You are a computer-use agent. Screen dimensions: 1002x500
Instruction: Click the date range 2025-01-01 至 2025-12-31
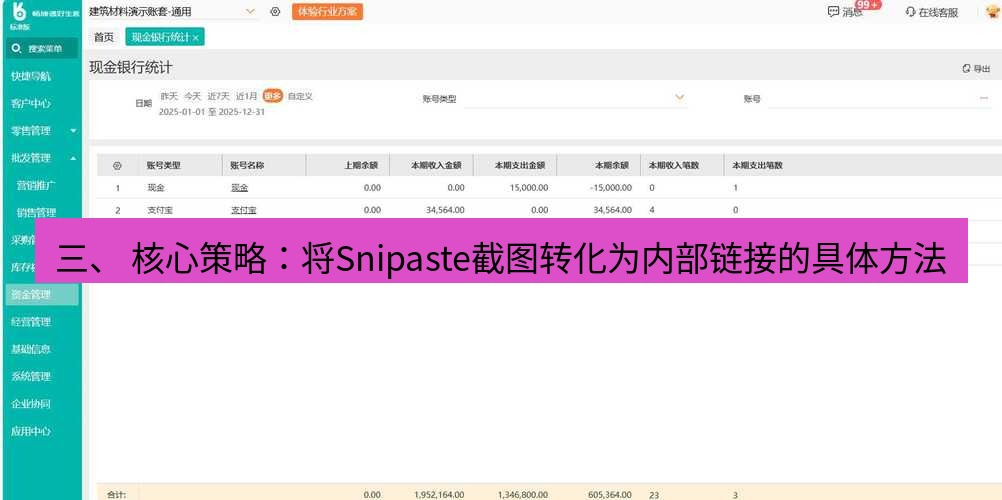click(x=212, y=112)
